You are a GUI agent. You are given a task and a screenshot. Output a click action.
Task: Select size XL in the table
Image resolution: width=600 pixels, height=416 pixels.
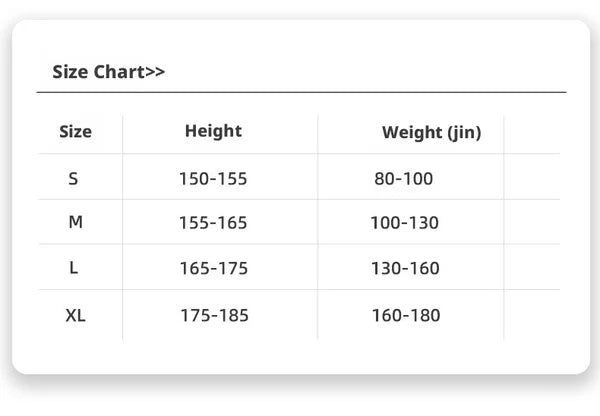75,316
